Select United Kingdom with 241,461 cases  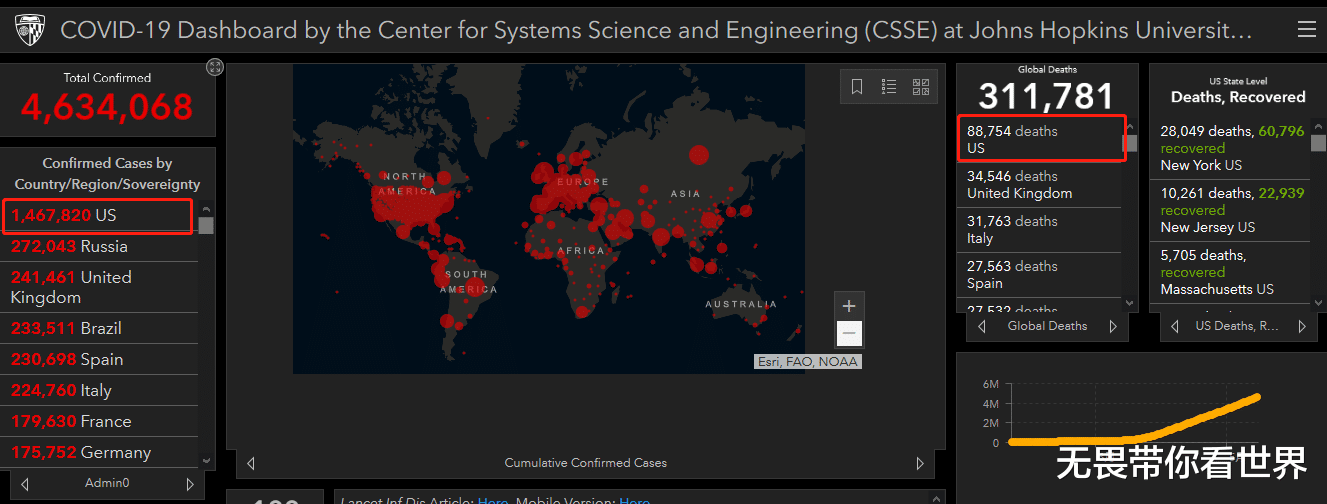(100, 287)
